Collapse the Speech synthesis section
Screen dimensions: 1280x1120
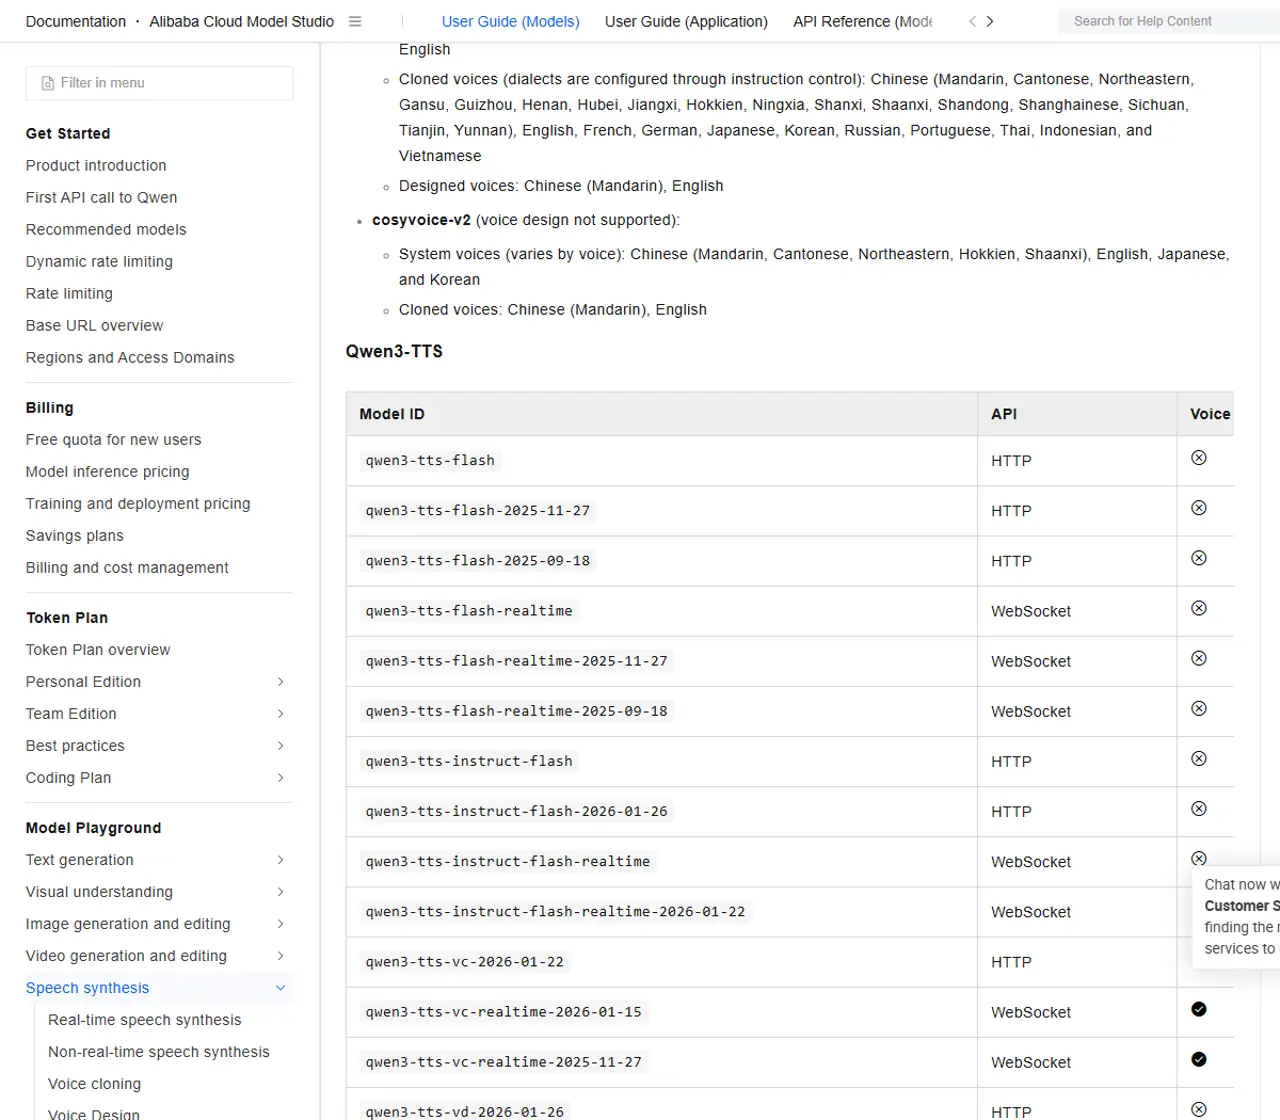[281, 988]
